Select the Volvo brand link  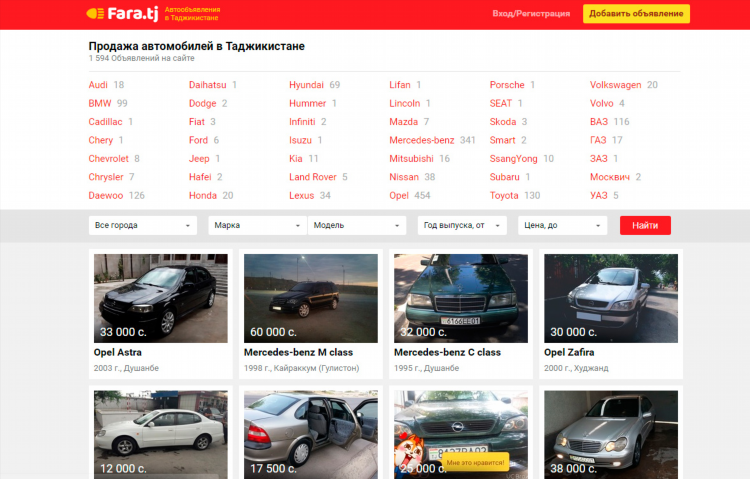[602, 103]
